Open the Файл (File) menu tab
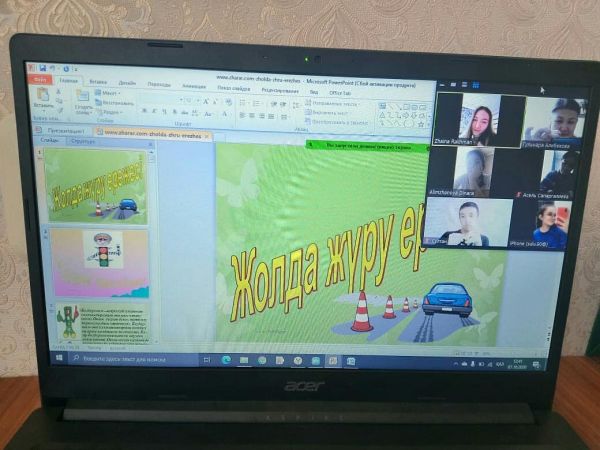600x450 pixels. point(41,82)
